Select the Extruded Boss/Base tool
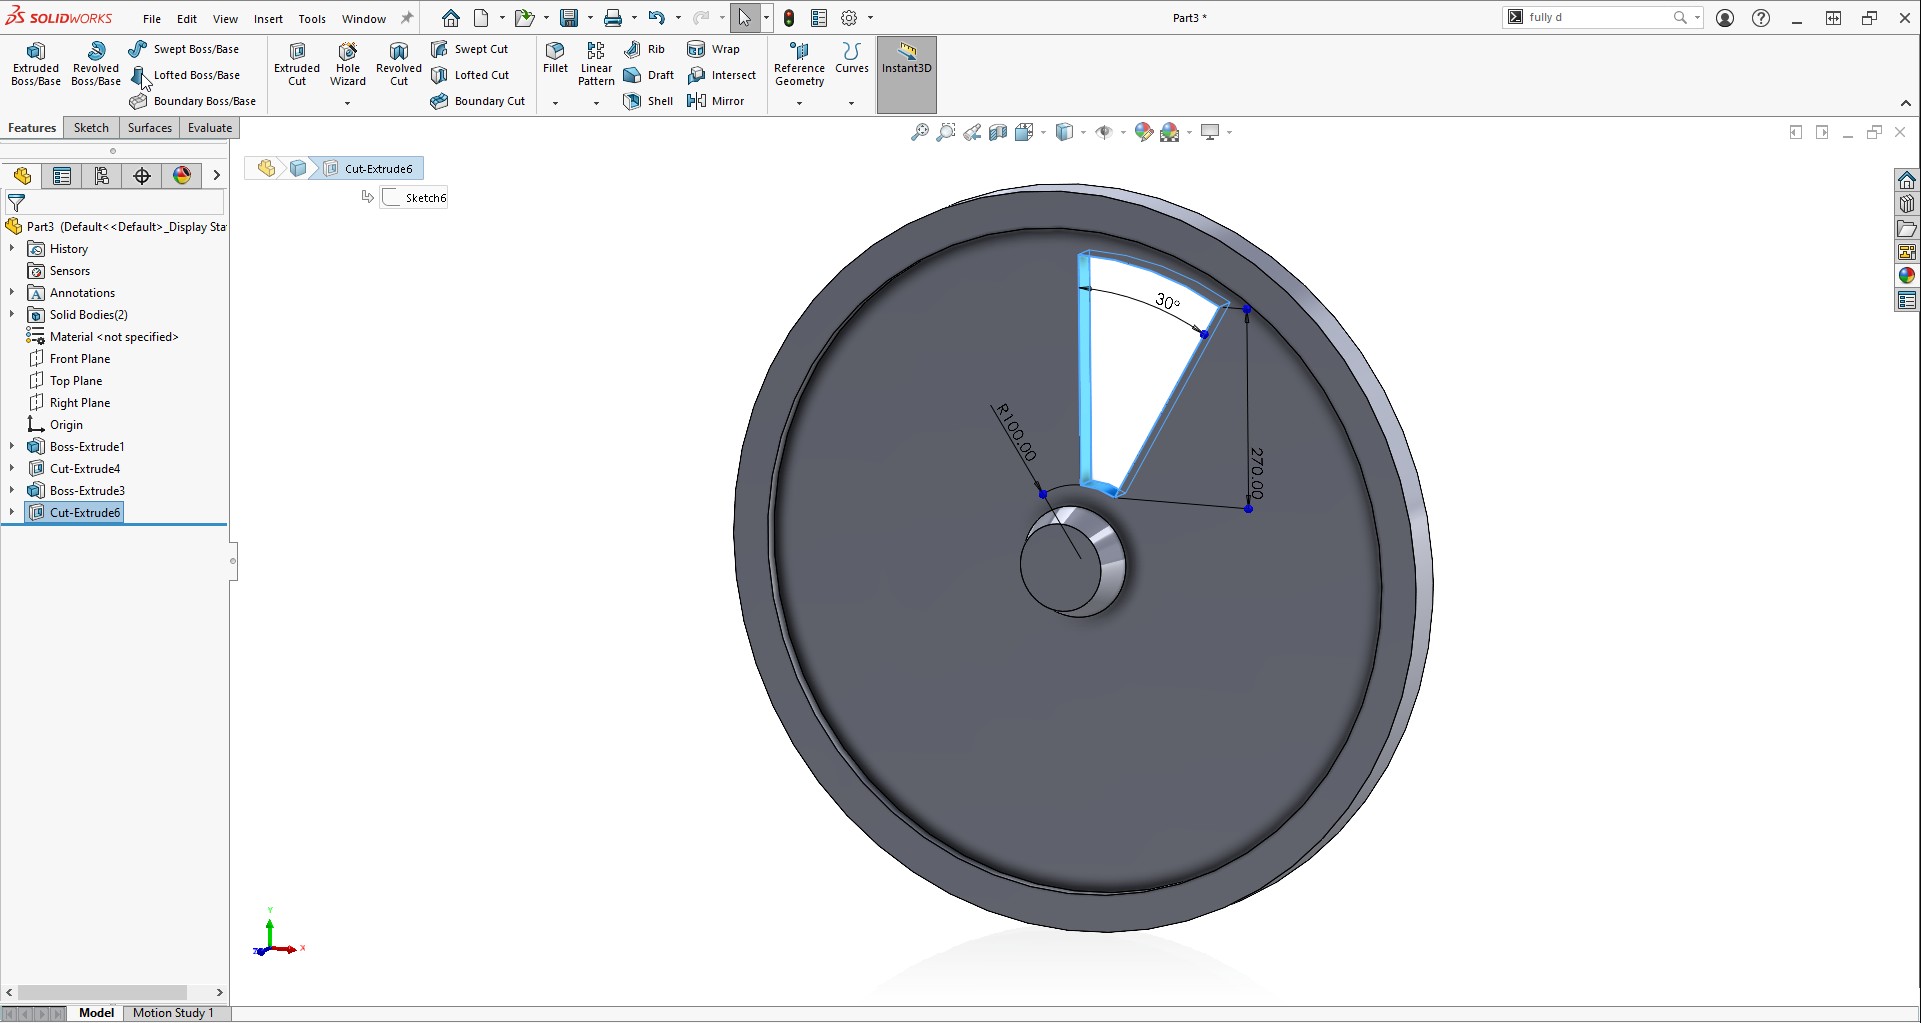This screenshot has height=1023, width=1921. click(35, 62)
